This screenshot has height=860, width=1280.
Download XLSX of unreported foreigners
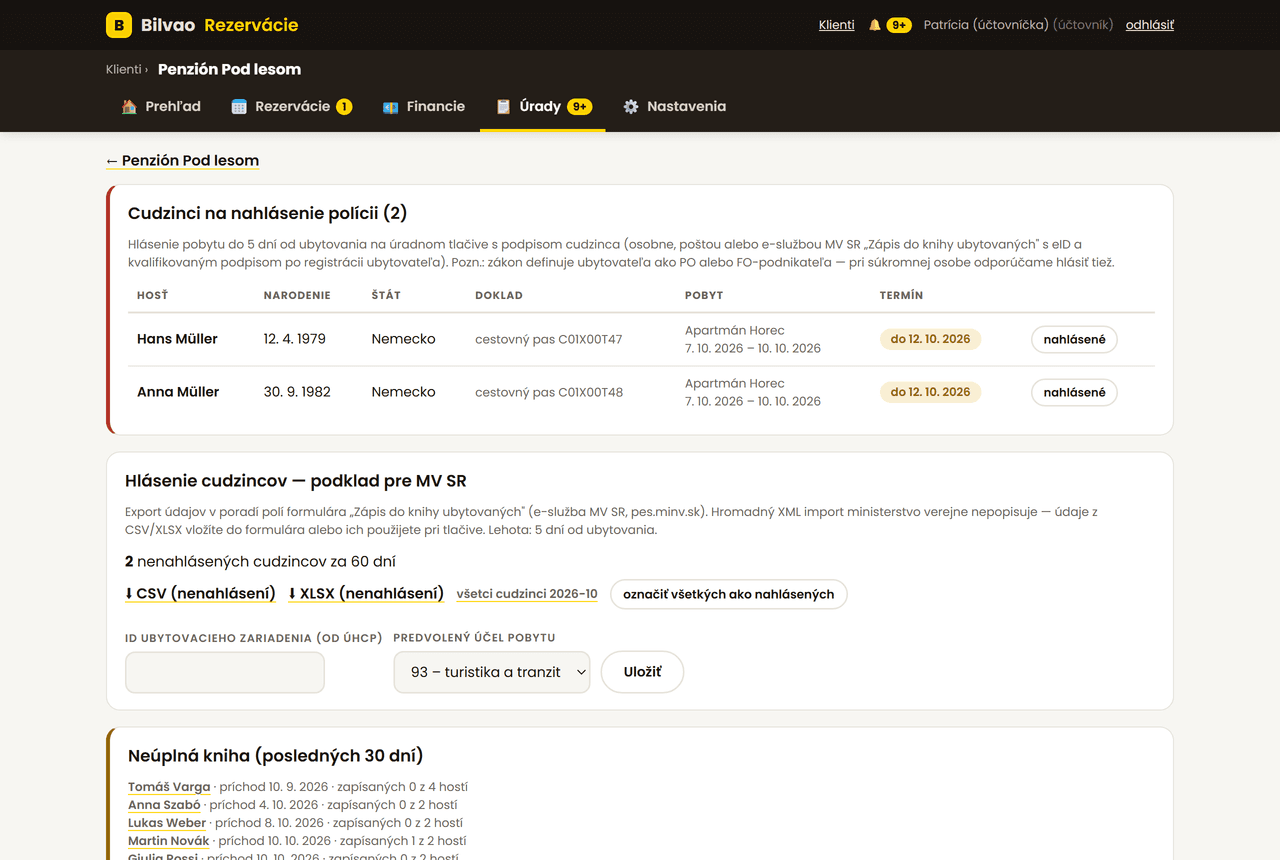[x=366, y=593]
